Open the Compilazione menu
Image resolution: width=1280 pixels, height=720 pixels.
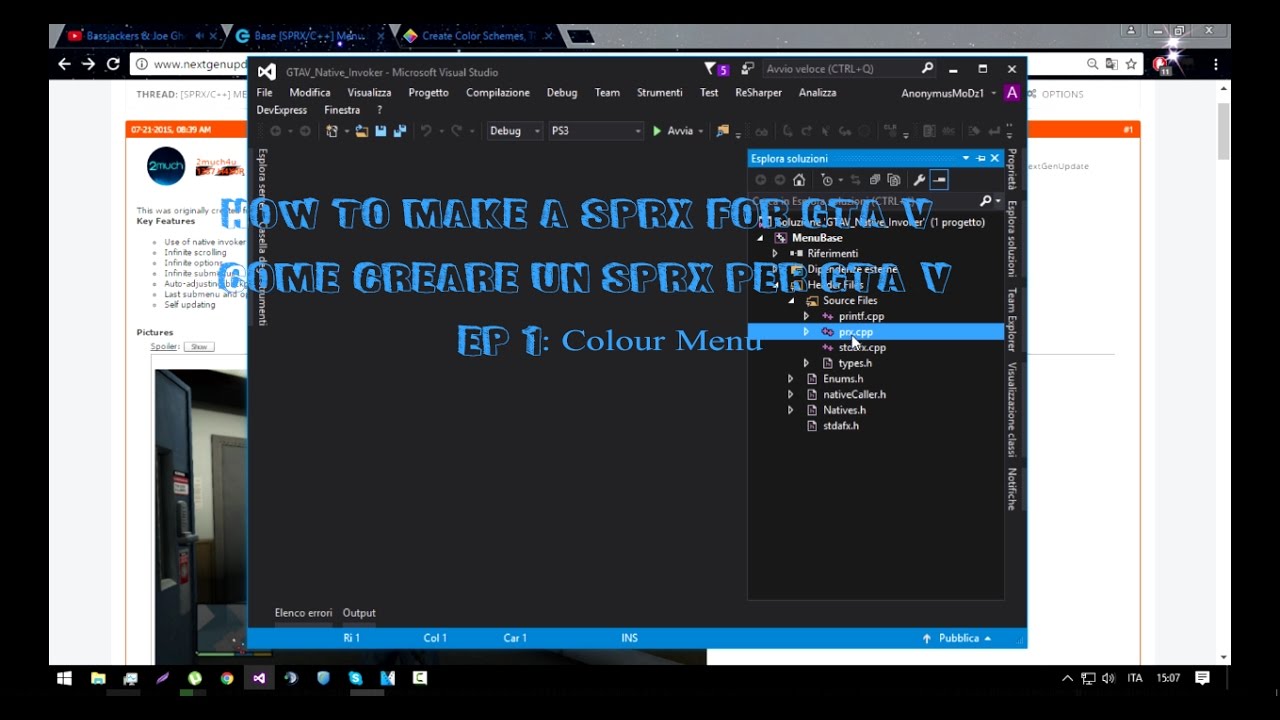pyautogui.click(x=498, y=93)
